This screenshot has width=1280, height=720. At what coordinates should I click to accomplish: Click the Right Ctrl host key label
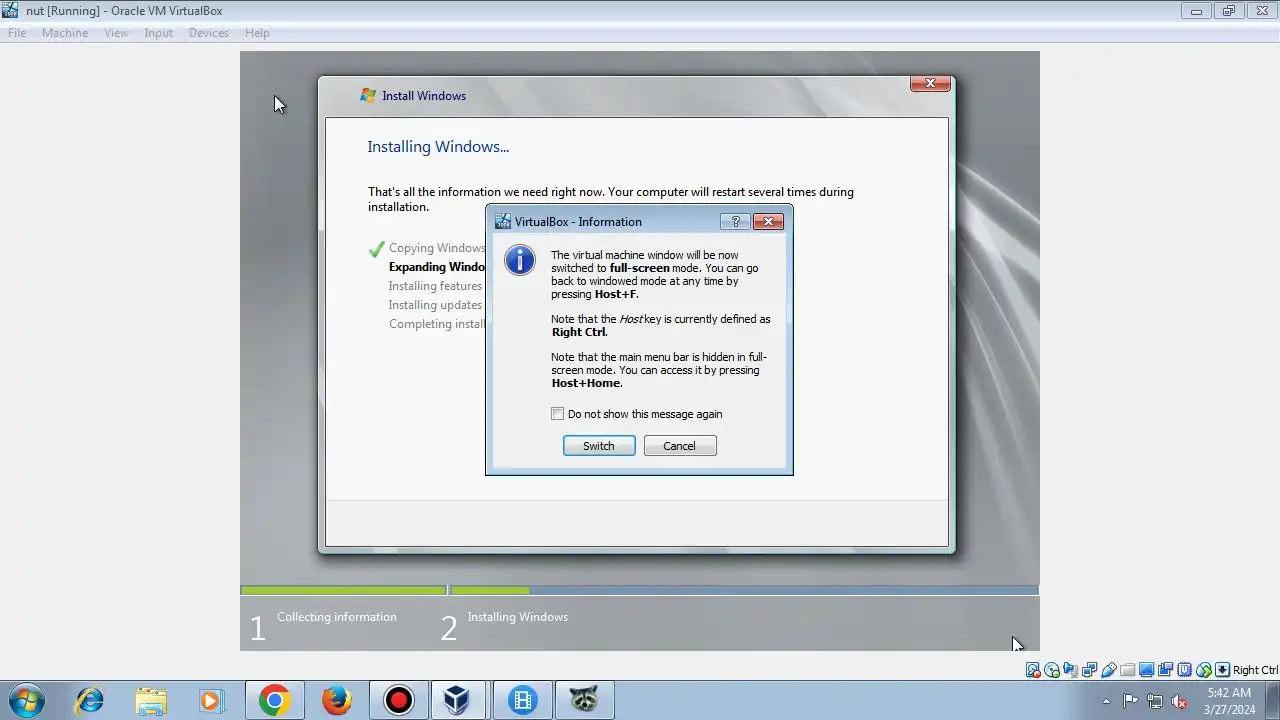tap(1255, 670)
